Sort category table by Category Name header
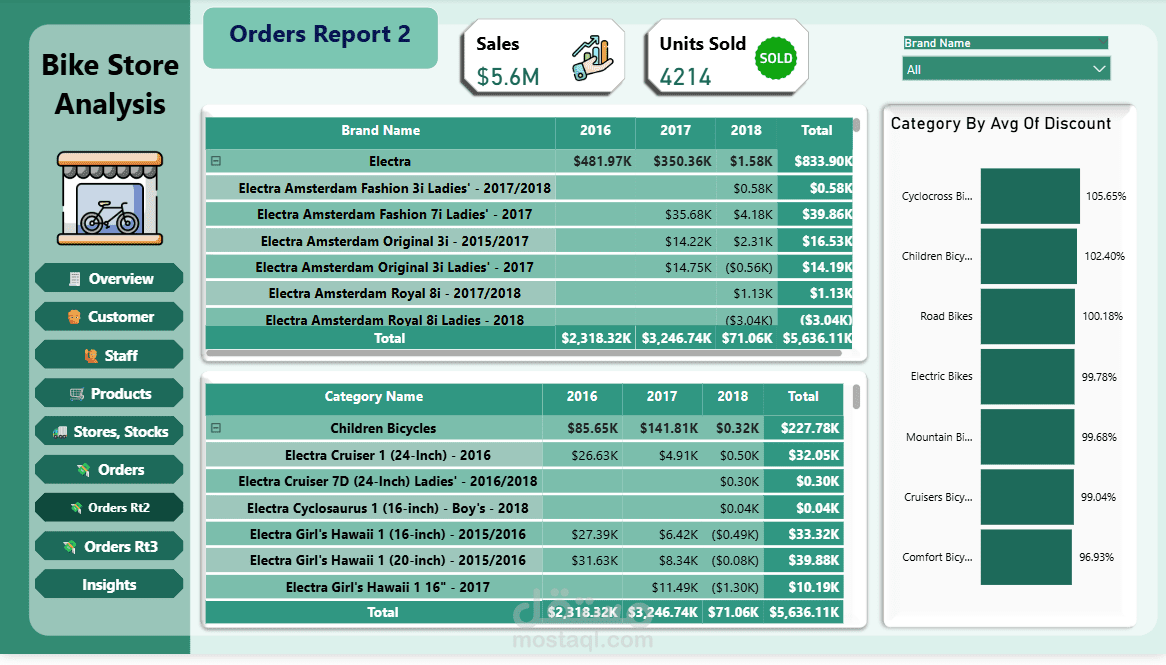The image size is (1166, 665). tap(374, 396)
